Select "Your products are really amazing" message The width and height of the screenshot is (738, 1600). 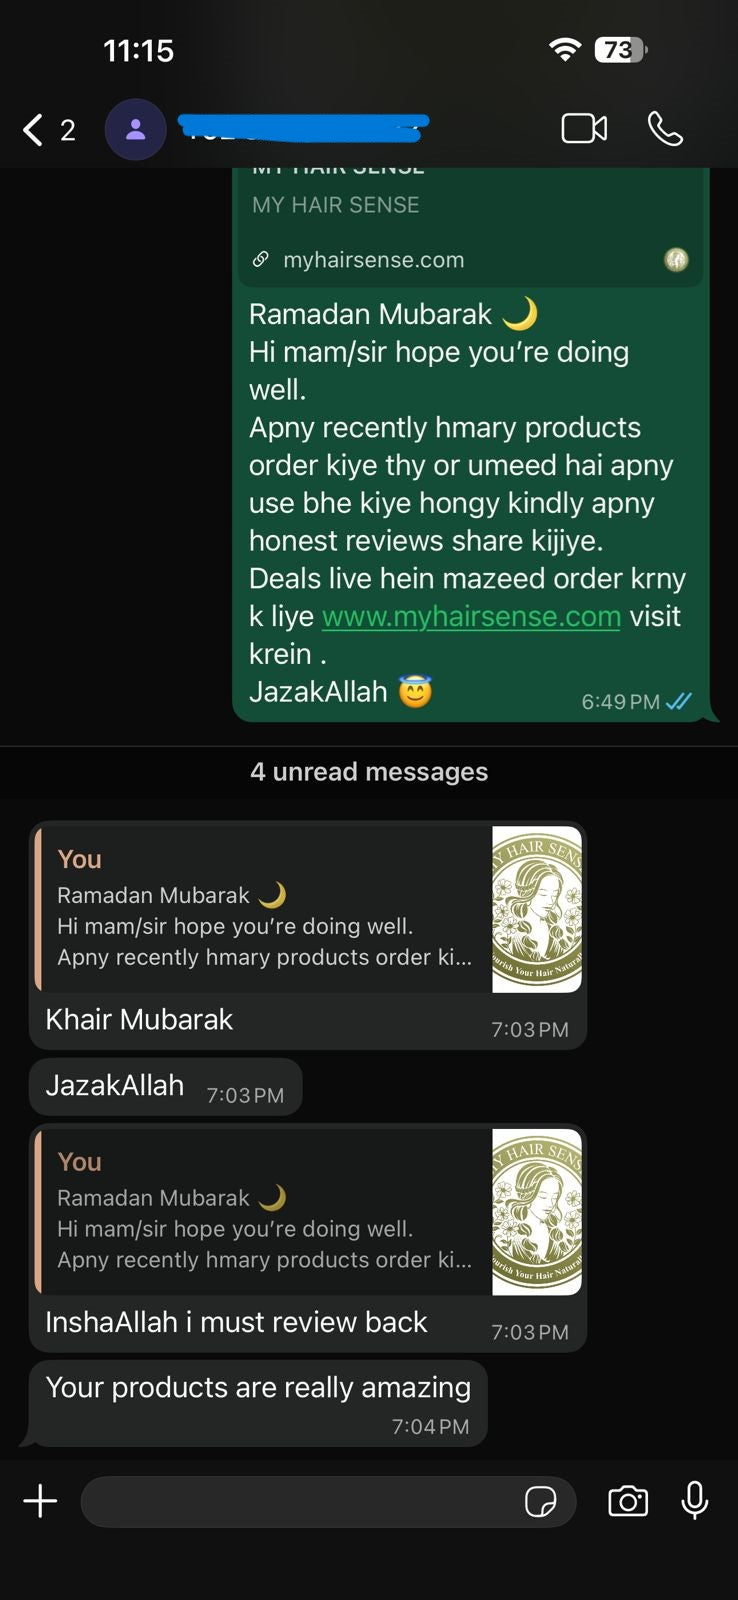pos(258,1403)
